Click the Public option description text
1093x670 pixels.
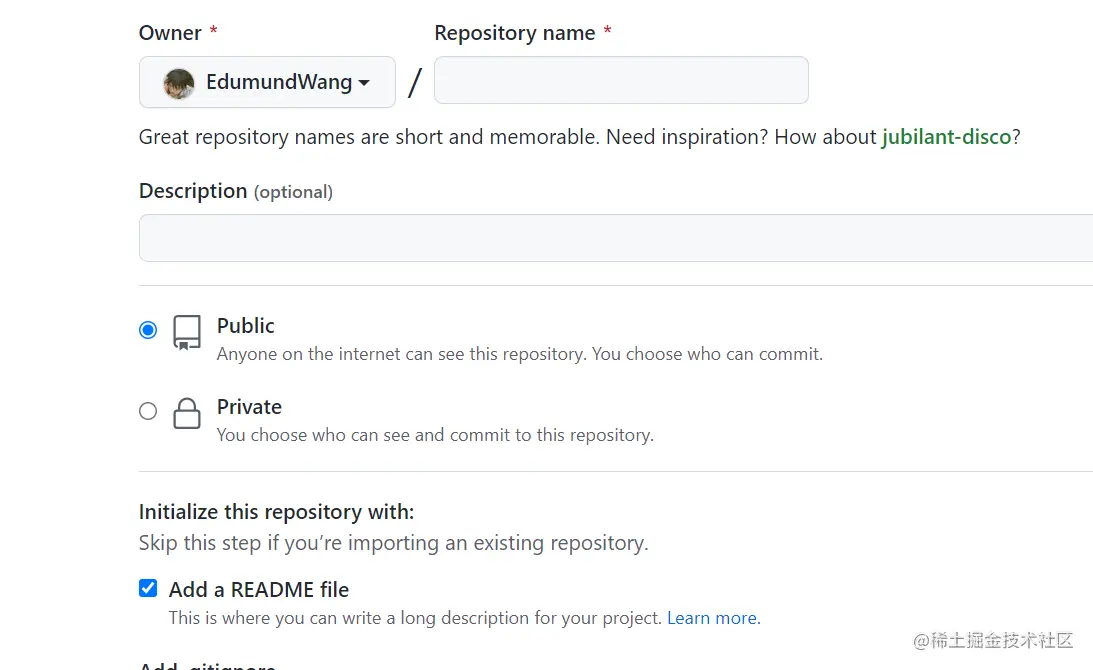click(x=519, y=354)
